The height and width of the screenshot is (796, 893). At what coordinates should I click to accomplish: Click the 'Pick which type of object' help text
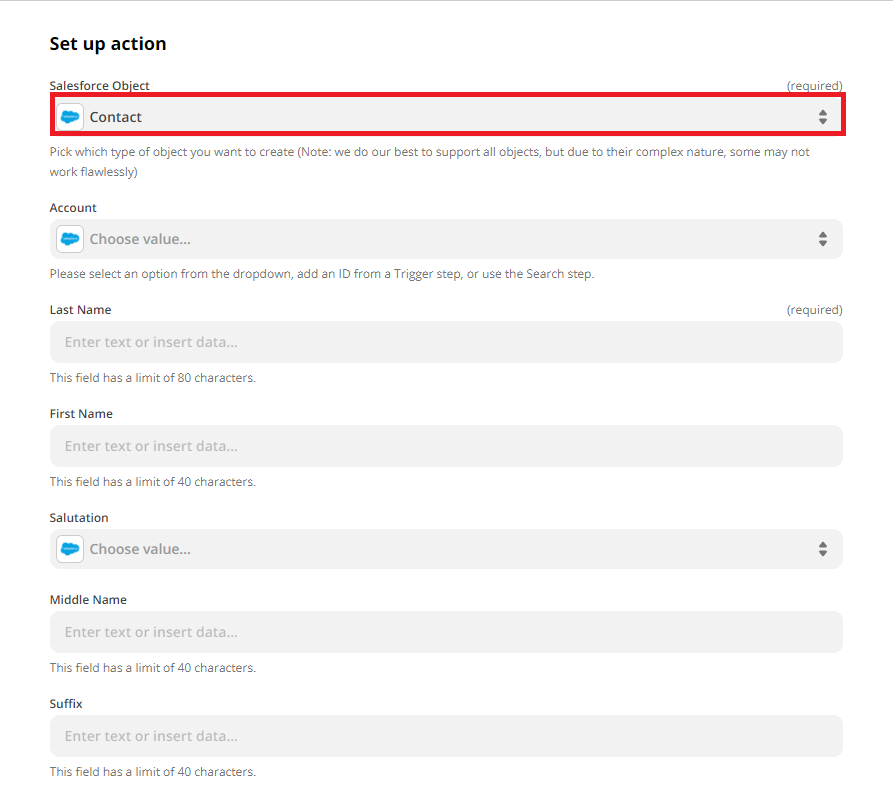click(x=429, y=162)
